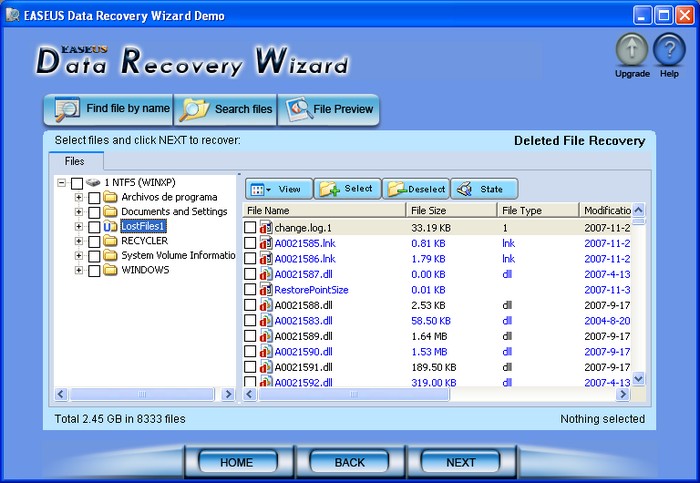Image resolution: width=700 pixels, height=483 pixels.
Task: Click the A0021585.lnk file icon
Action: (266, 243)
